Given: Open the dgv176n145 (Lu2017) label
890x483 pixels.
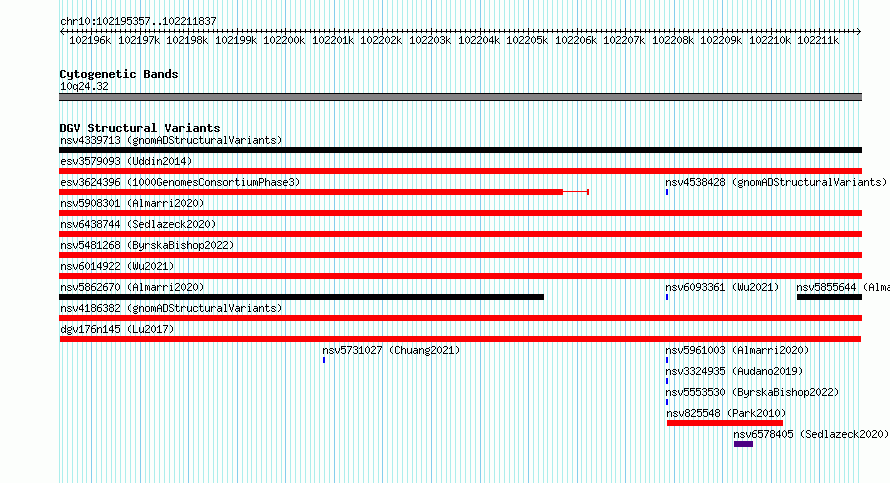Looking at the screenshot, I should point(117,329).
